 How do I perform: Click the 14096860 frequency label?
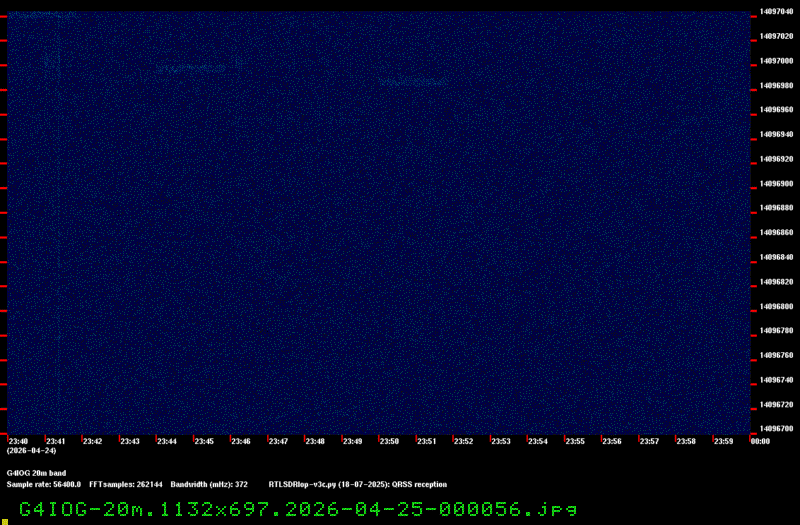coord(777,232)
